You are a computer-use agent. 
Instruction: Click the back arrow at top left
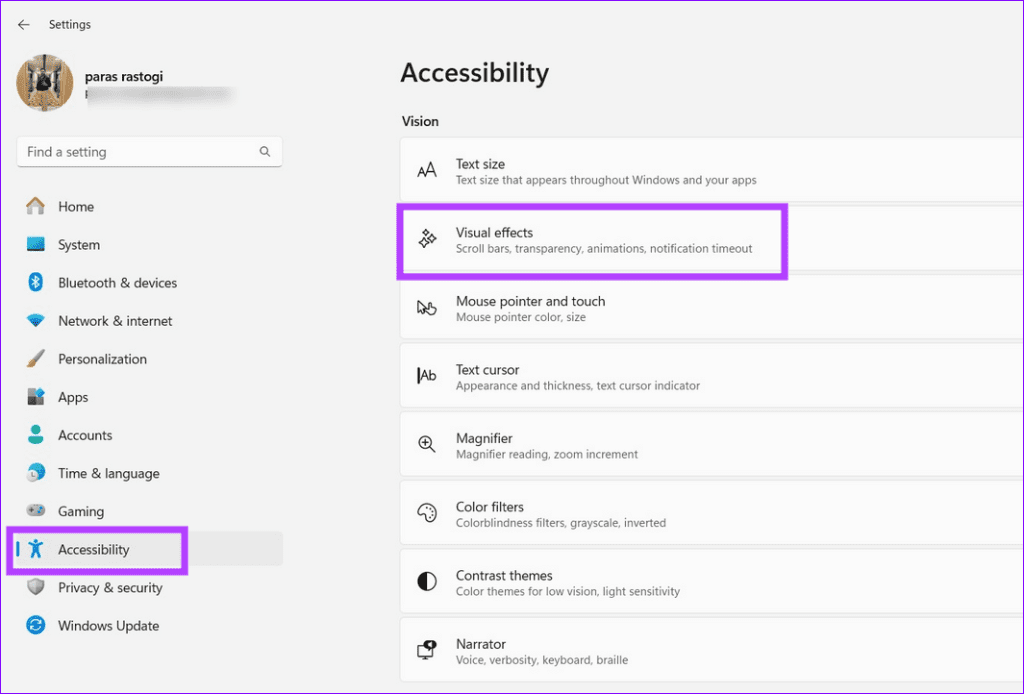click(23, 24)
